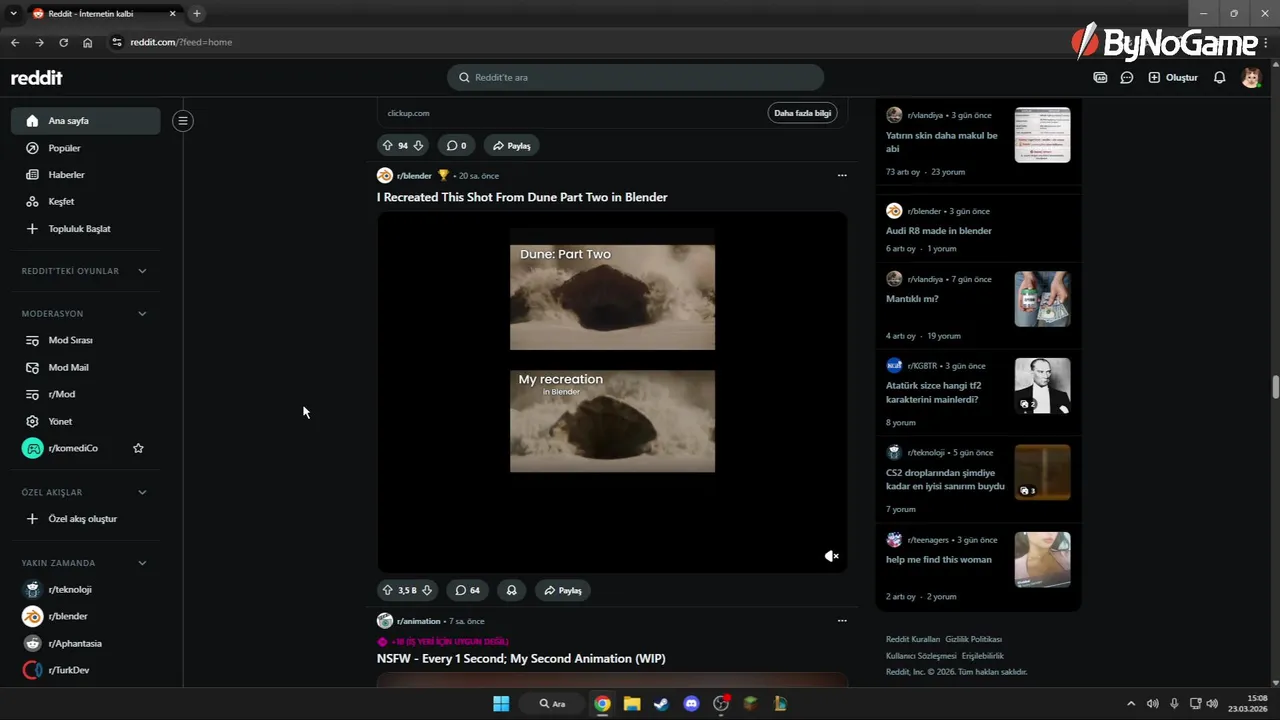The width and height of the screenshot is (1280, 720).
Task: Open Haberler in sidebar
Action: [x=86, y=175]
